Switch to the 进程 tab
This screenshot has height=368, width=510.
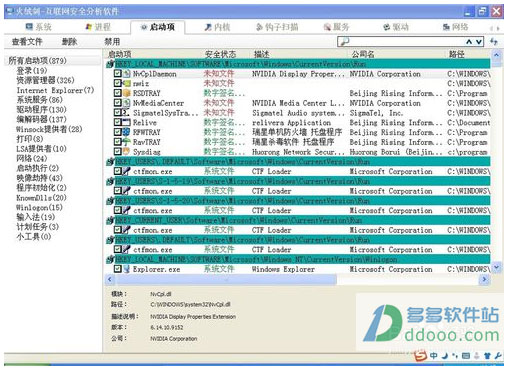(x=98, y=27)
